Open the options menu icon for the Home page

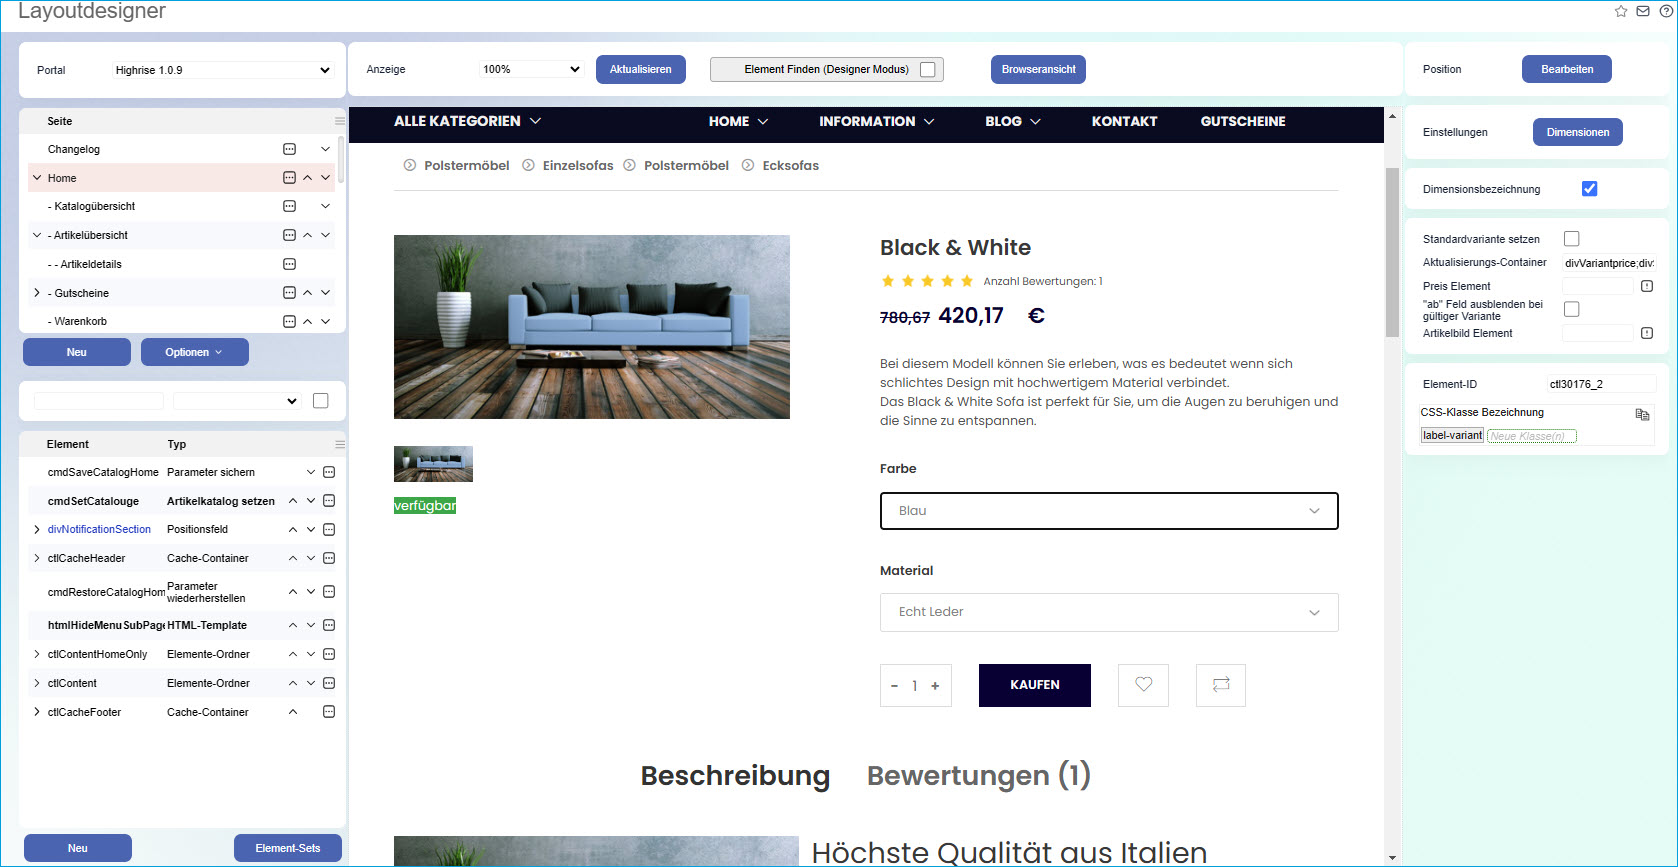[290, 178]
